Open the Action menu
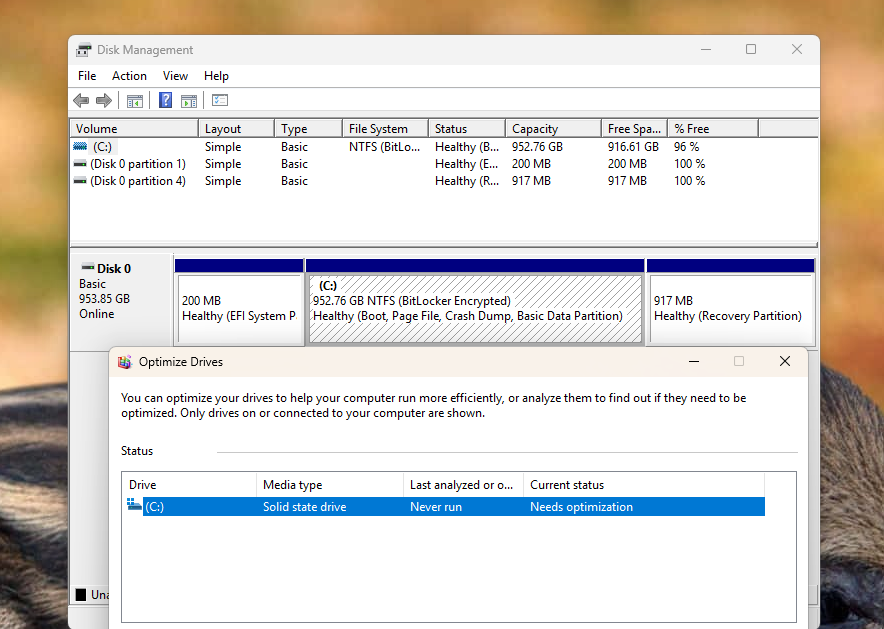 click(129, 76)
